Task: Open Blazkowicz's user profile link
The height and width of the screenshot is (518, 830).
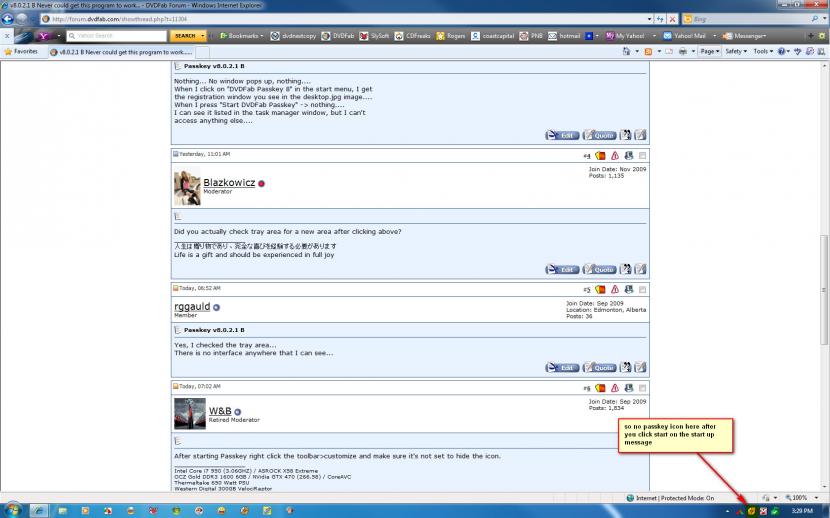Action: point(229,183)
